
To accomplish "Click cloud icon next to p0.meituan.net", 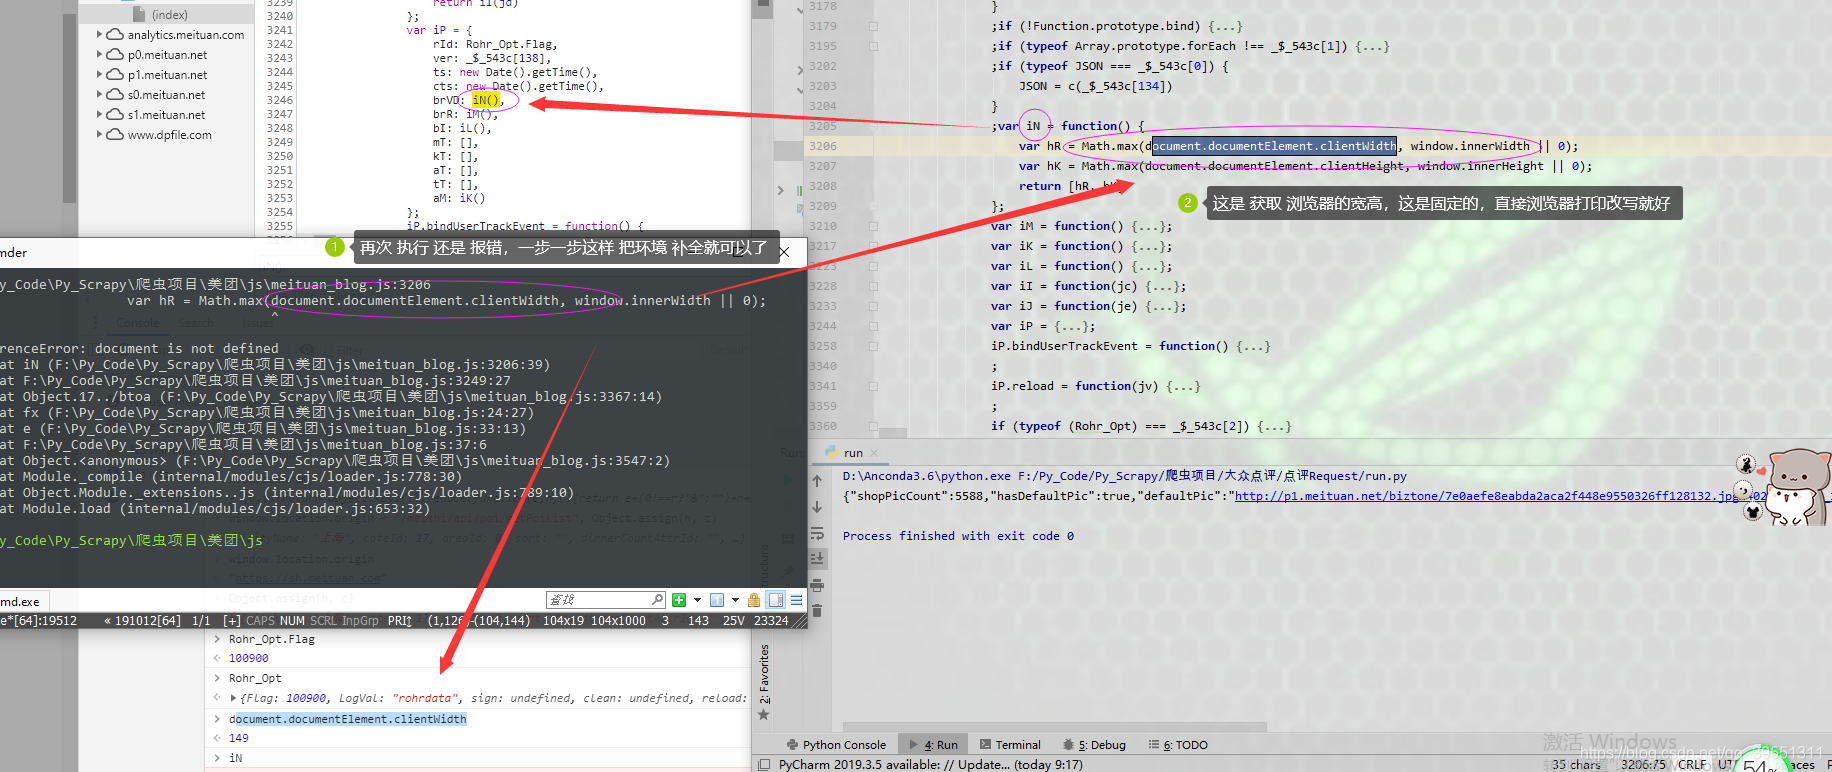I will click(x=116, y=54).
